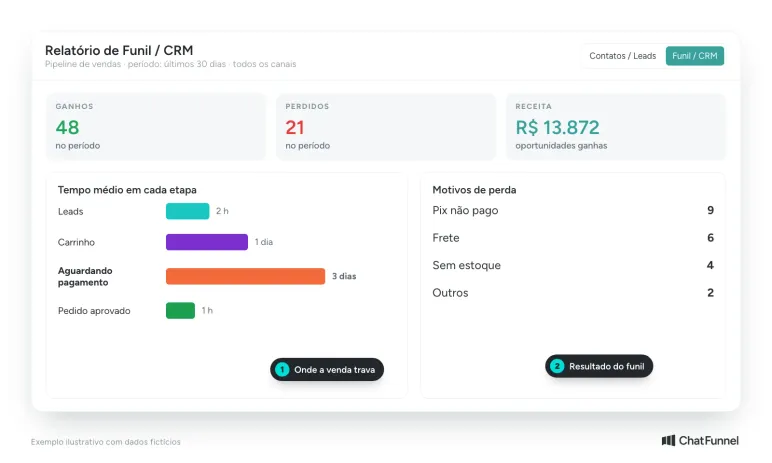Switch to the Contatos / Leads tab

coord(622,56)
